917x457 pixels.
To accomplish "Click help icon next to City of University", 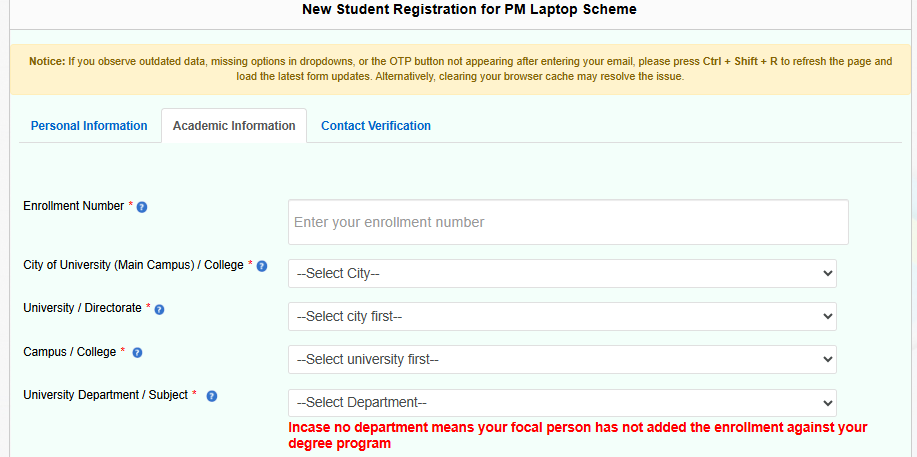I will pos(262,266).
